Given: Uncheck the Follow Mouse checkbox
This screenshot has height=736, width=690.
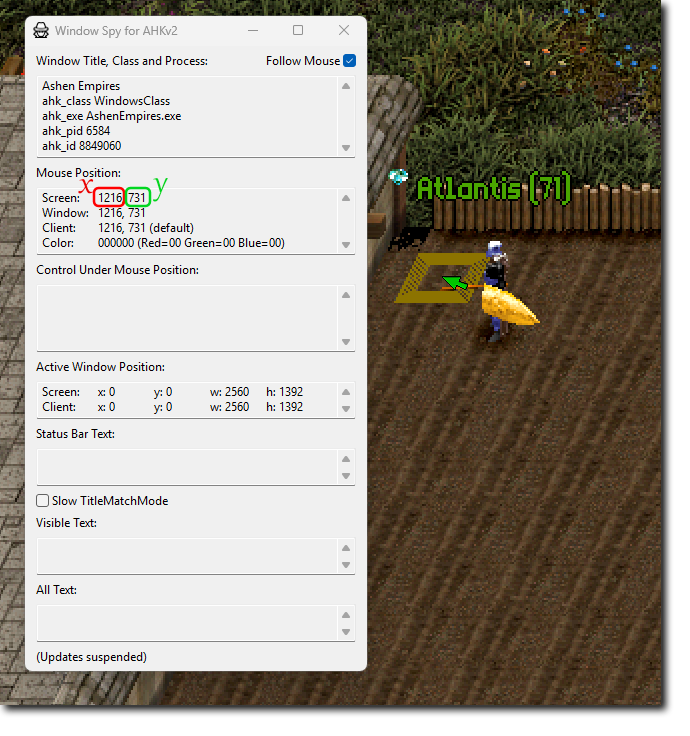Looking at the screenshot, I should [x=350, y=61].
